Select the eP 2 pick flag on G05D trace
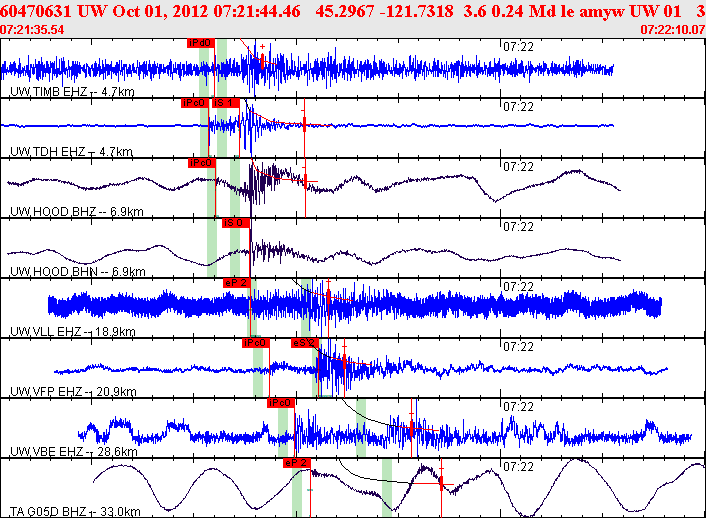Viewport: 706px width, 518px height. pos(297,463)
